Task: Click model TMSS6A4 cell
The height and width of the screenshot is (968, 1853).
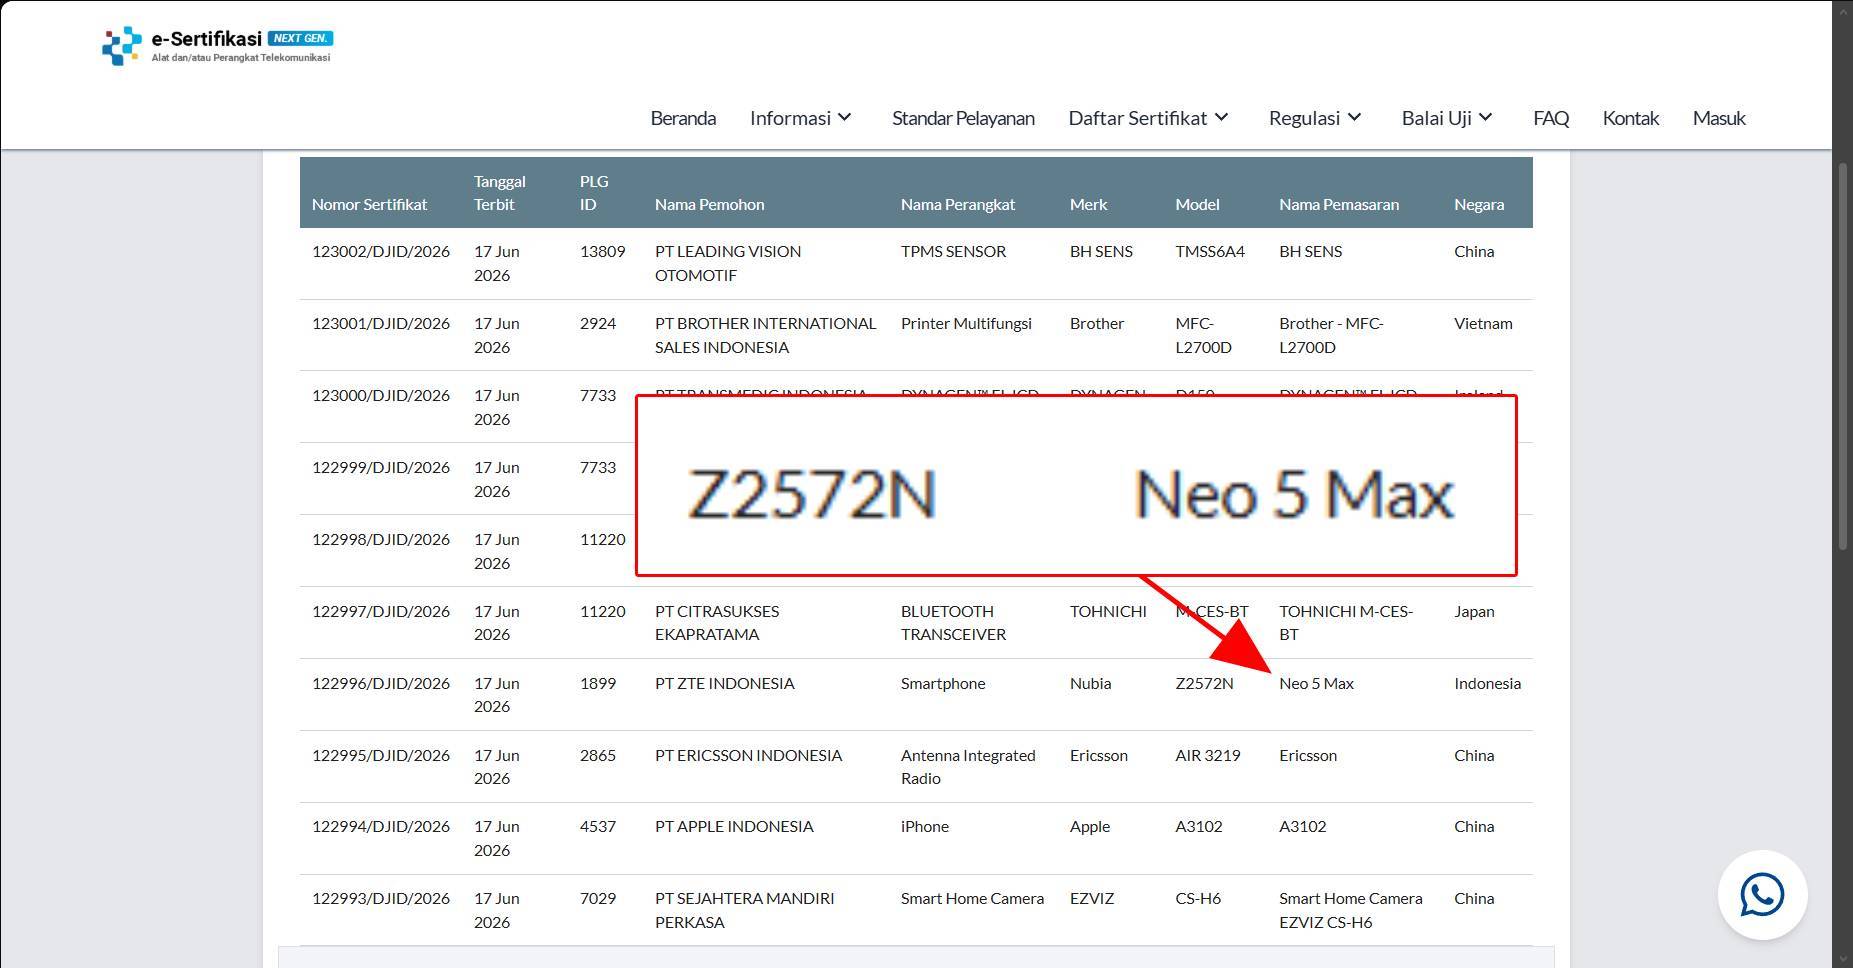Action: point(1210,251)
